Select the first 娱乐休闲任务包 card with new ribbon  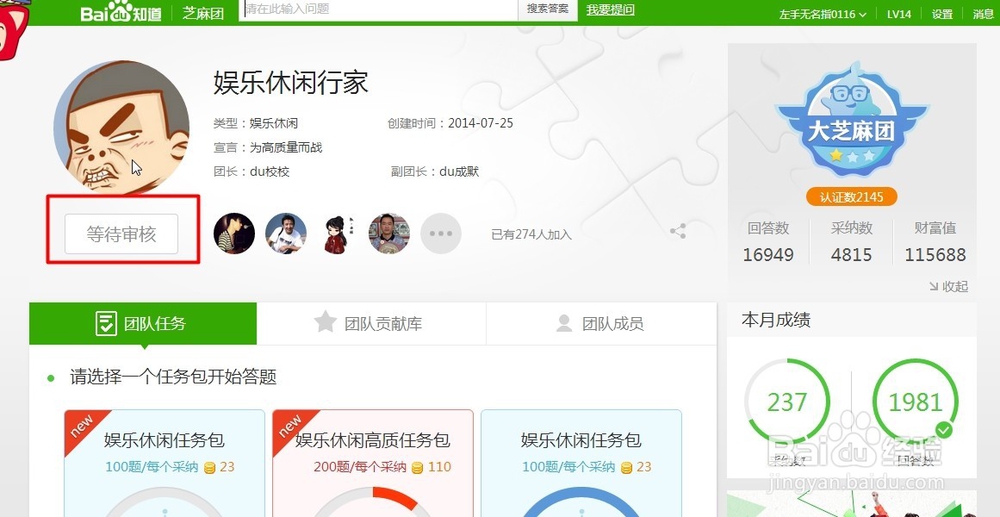[165, 463]
